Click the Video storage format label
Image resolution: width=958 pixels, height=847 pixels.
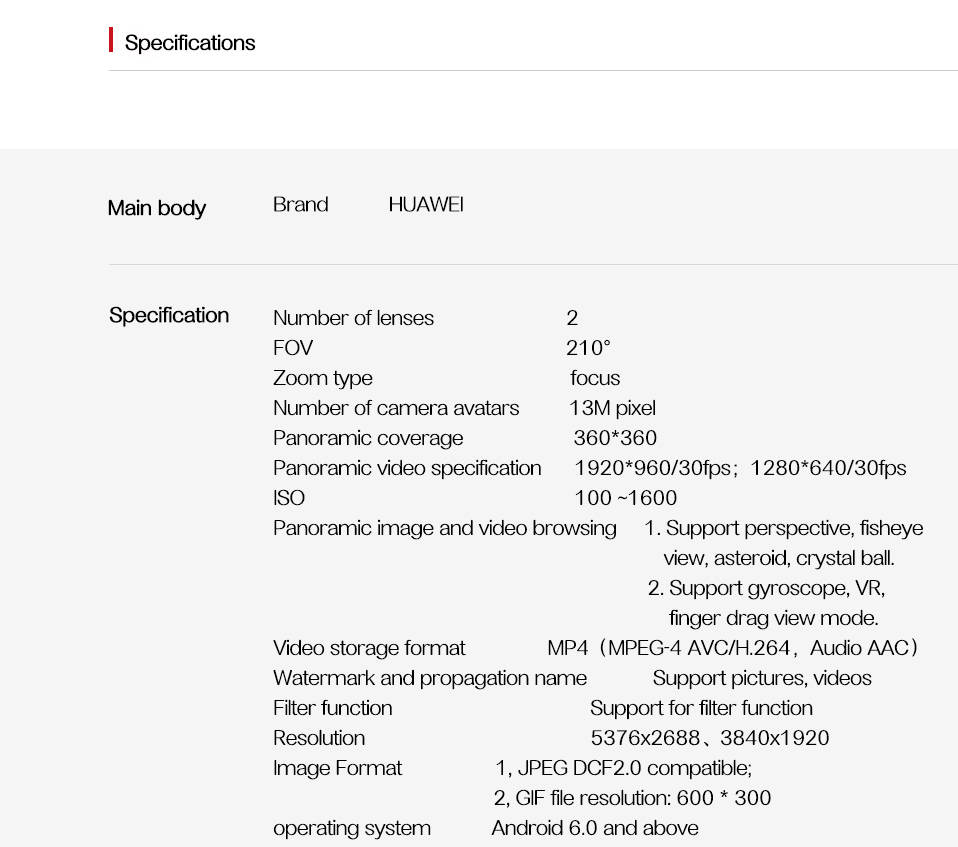pyautogui.click(x=369, y=648)
